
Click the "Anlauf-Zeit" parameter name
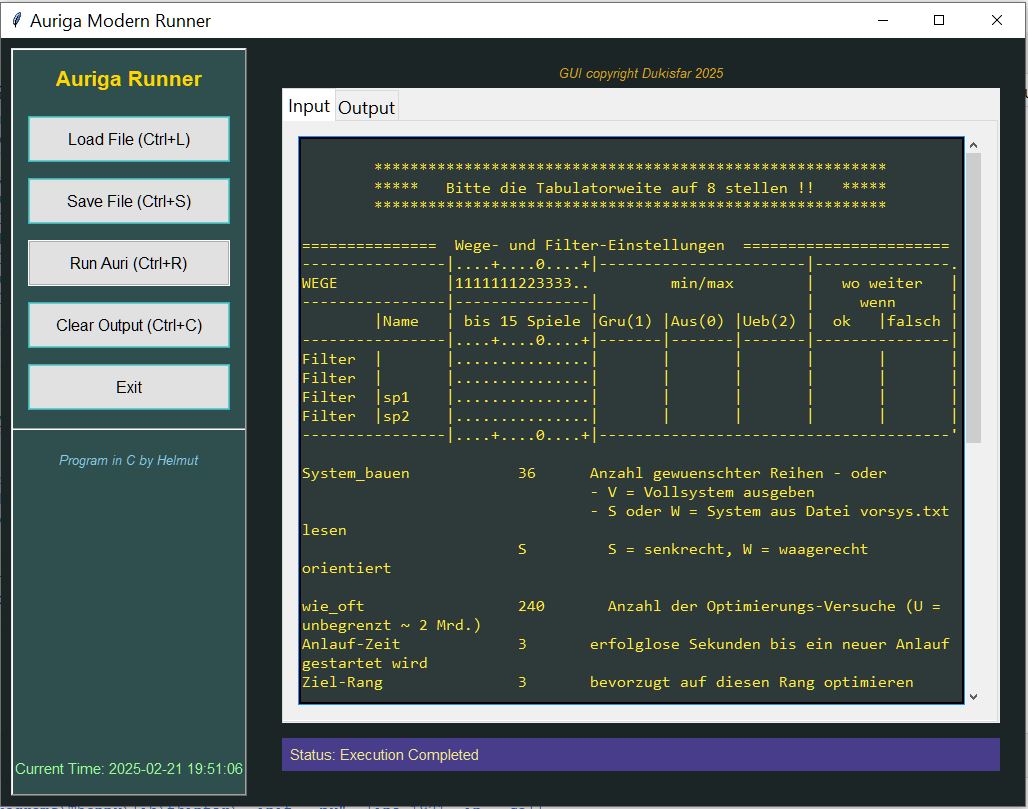351,644
